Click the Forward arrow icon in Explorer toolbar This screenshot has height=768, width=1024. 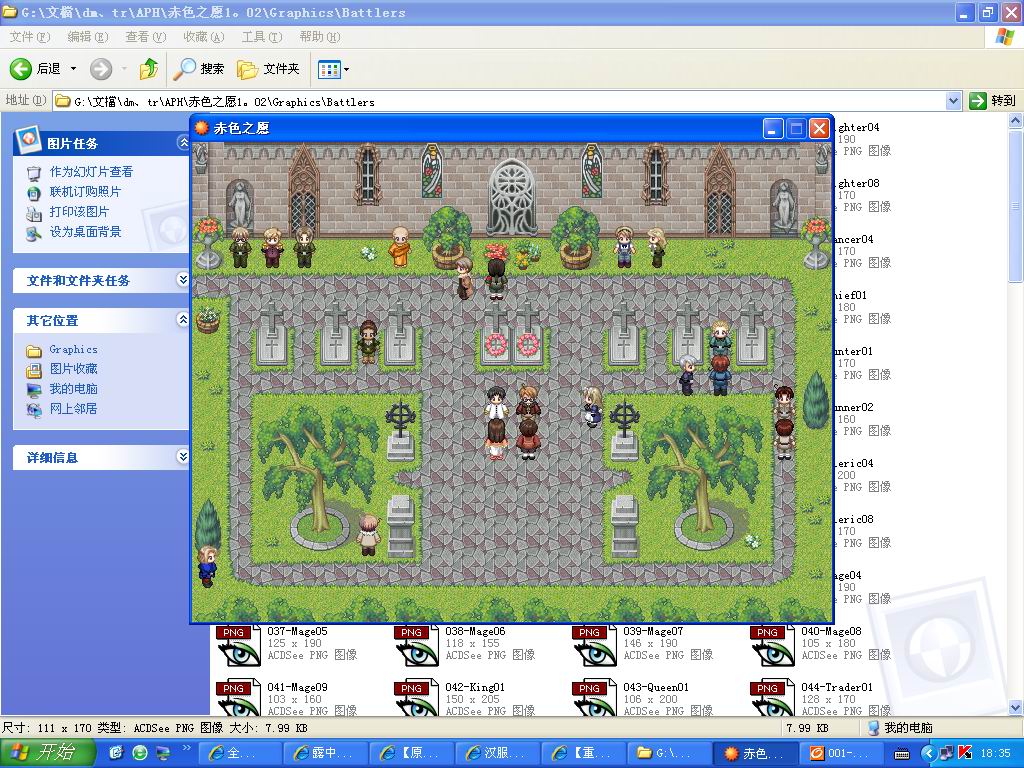tap(101, 69)
